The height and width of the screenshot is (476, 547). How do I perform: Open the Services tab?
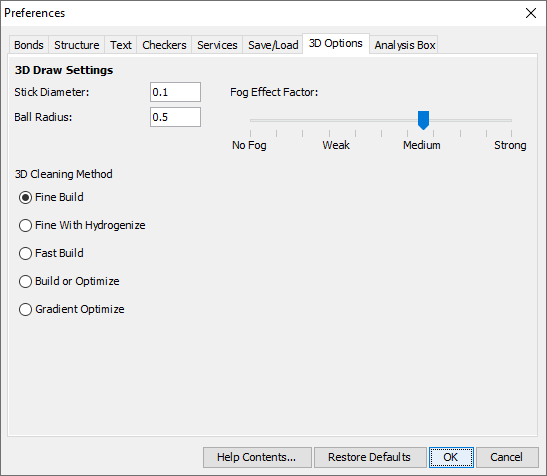[x=217, y=45]
